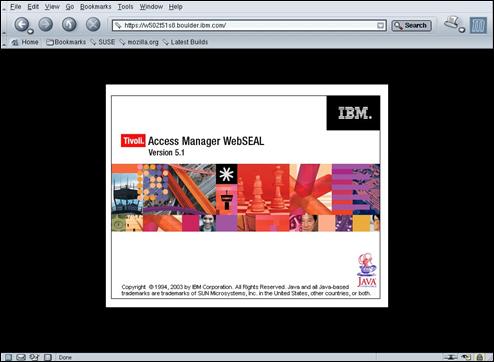Image resolution: width=494 pixels, height=362 pixels.
Task: Click the Home bookmark toolbar button
Action: [x=25, y=42]
